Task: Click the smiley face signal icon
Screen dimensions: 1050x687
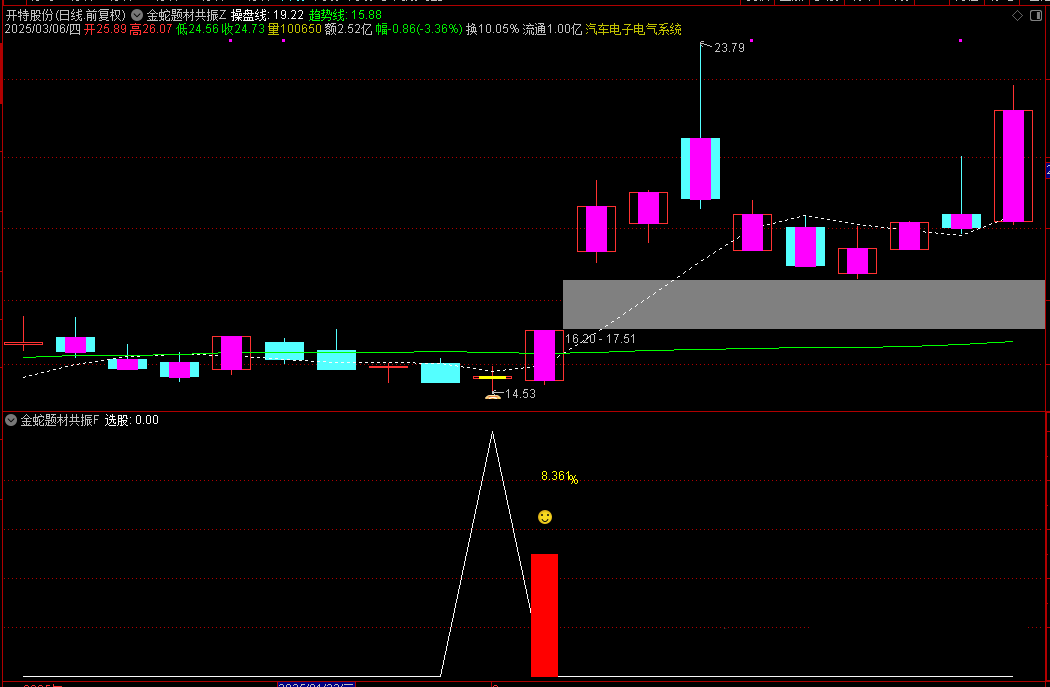Action: coord(545,517)
